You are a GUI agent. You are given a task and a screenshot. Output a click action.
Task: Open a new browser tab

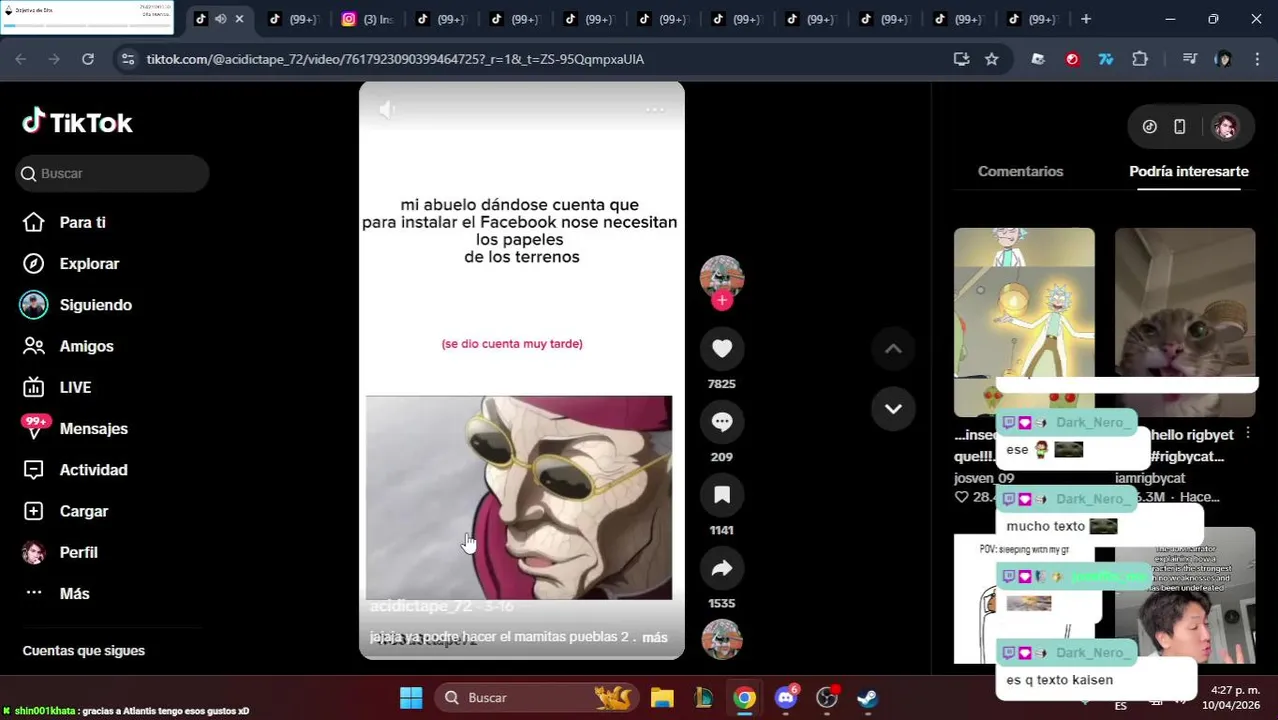coord(1086,19)
